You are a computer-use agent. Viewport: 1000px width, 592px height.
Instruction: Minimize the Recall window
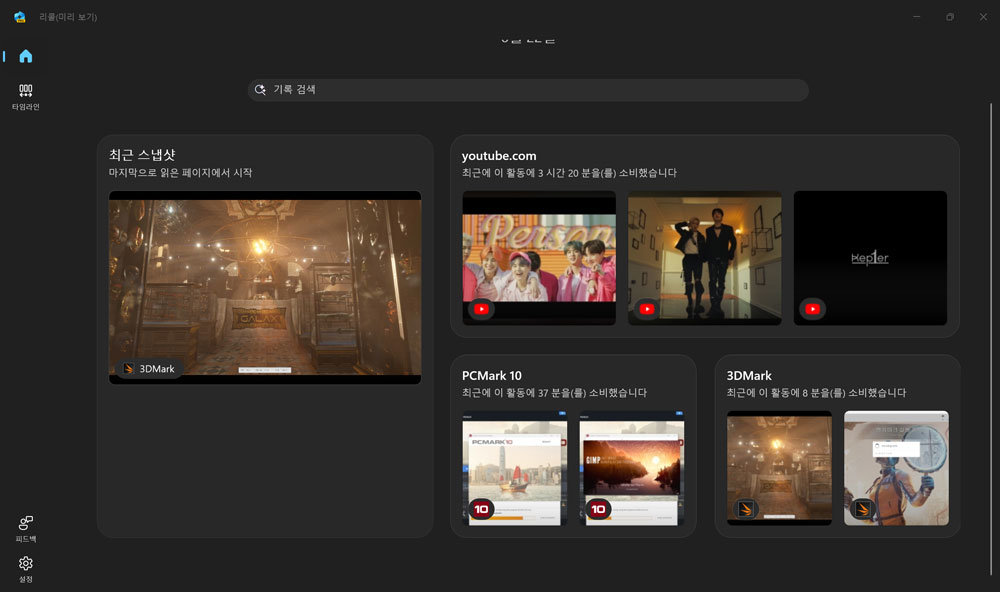(x=916, y=17)
